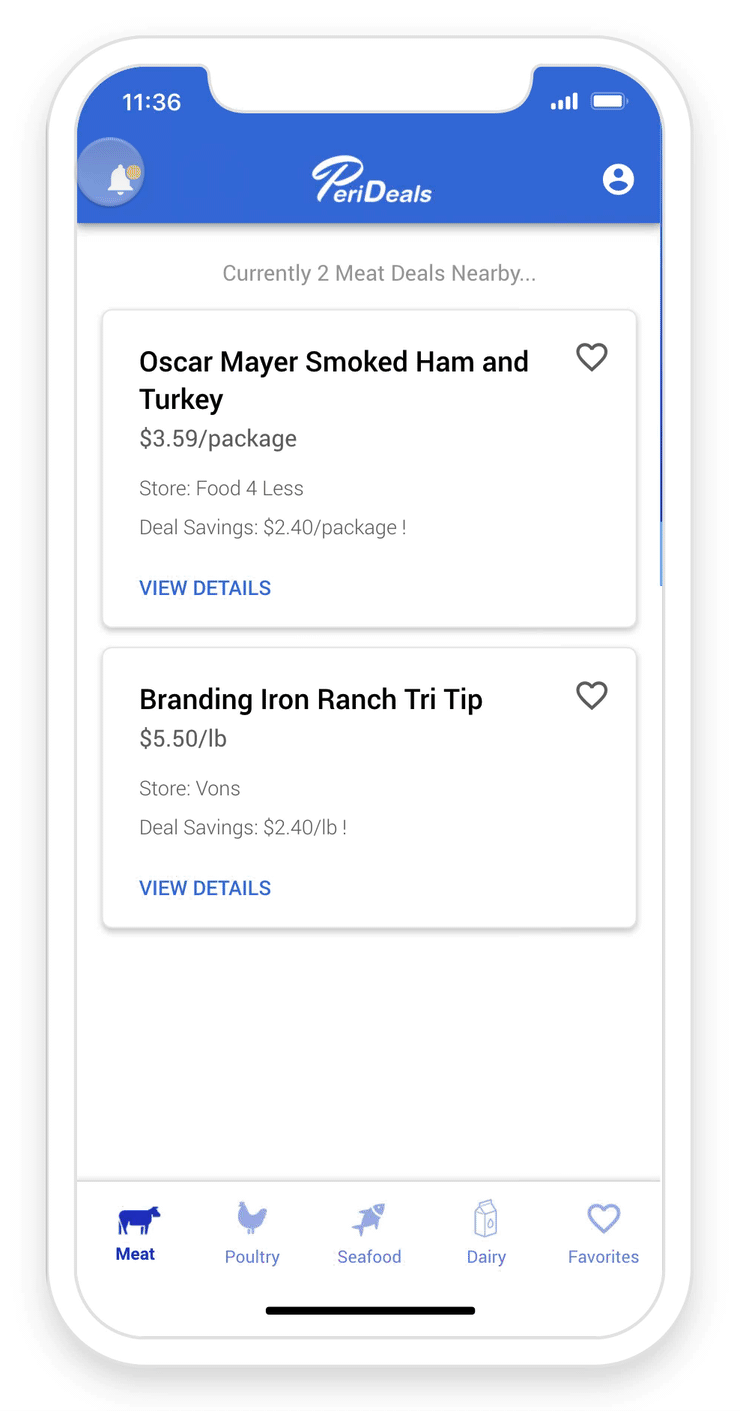The width and height of the screenshot is (740, 1412).
Task: Go to the Favorites tab label
Action: tap(603, 1257)
